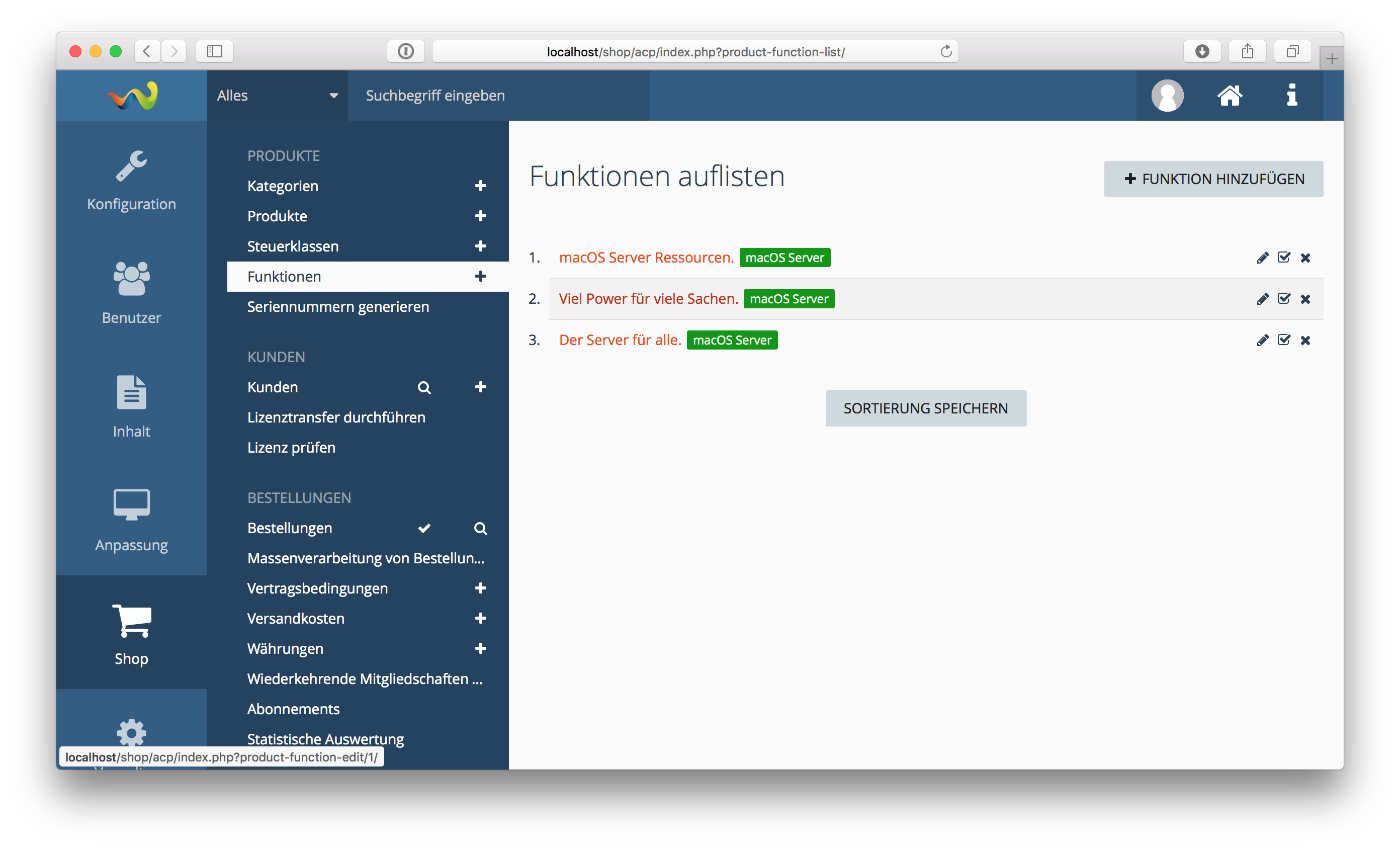Select Seriennummern generieren in menu

point(338,307)
